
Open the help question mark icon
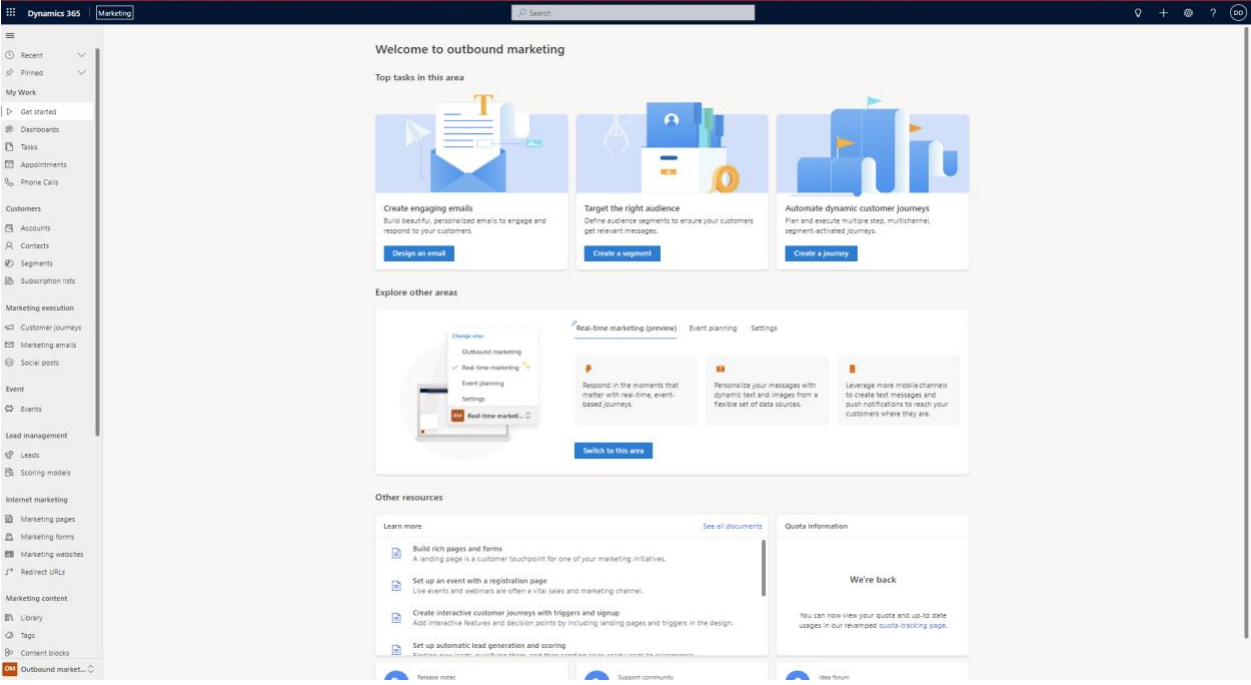click(1213, 13)
